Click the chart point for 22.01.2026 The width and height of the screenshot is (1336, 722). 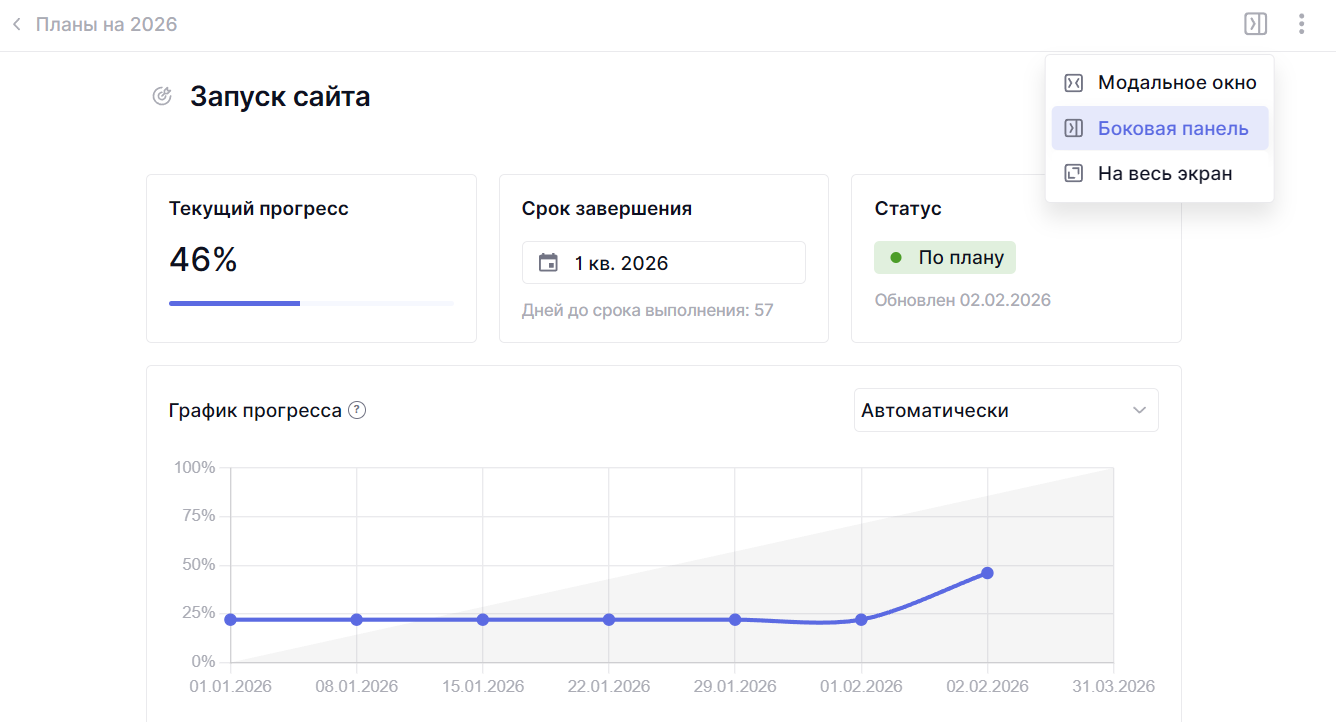coord(609,620)
